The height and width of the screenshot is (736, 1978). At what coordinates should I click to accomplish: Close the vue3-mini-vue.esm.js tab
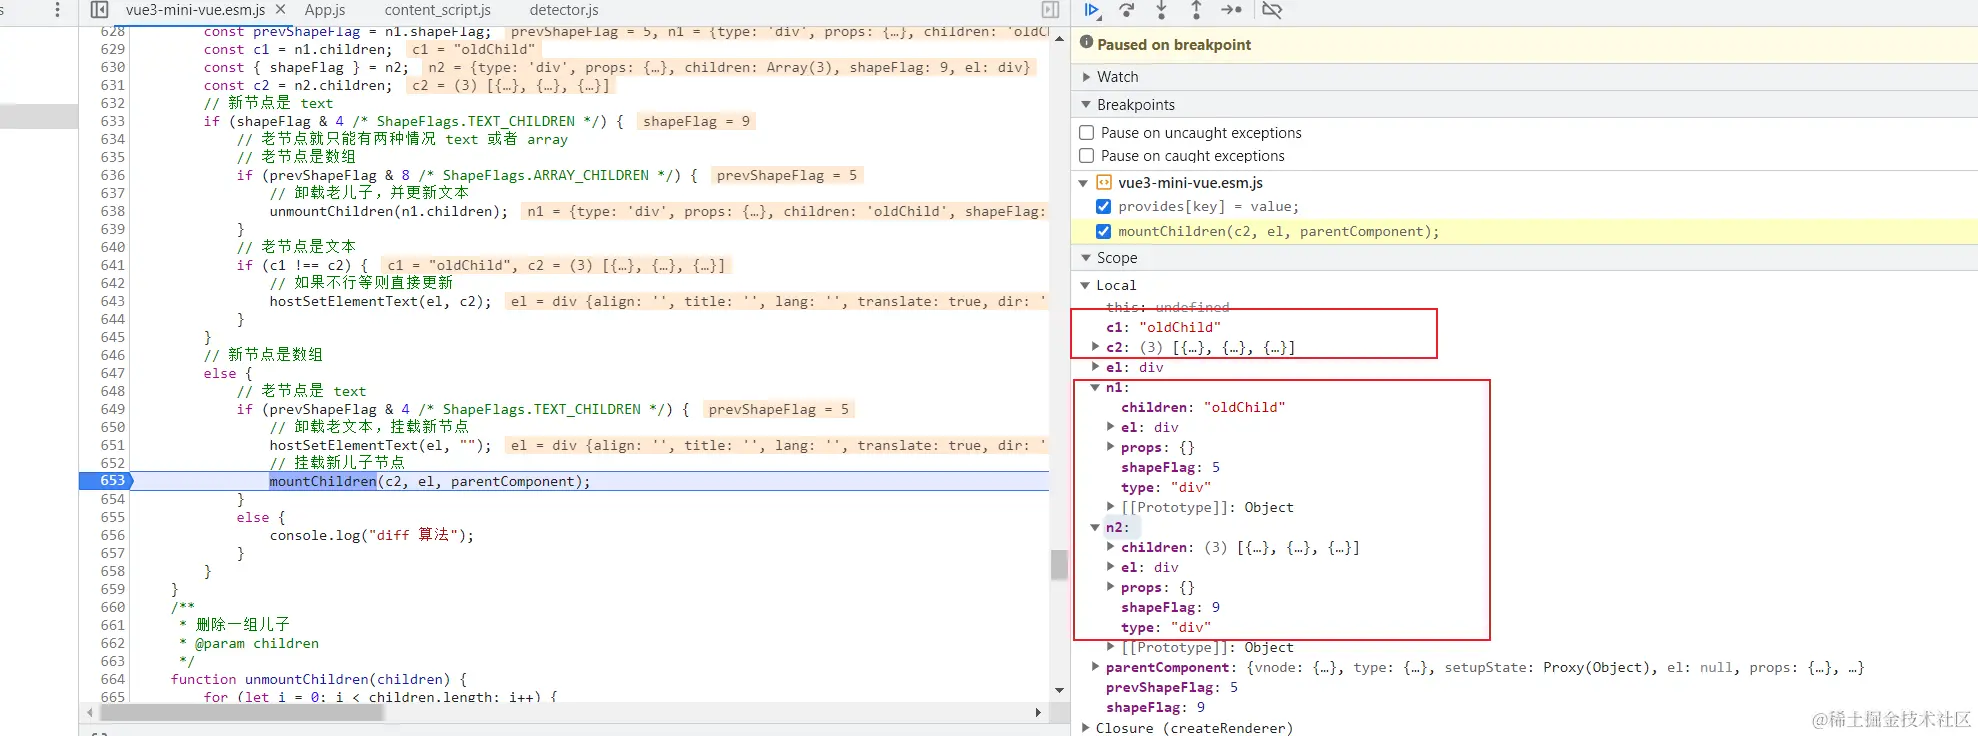280,9
